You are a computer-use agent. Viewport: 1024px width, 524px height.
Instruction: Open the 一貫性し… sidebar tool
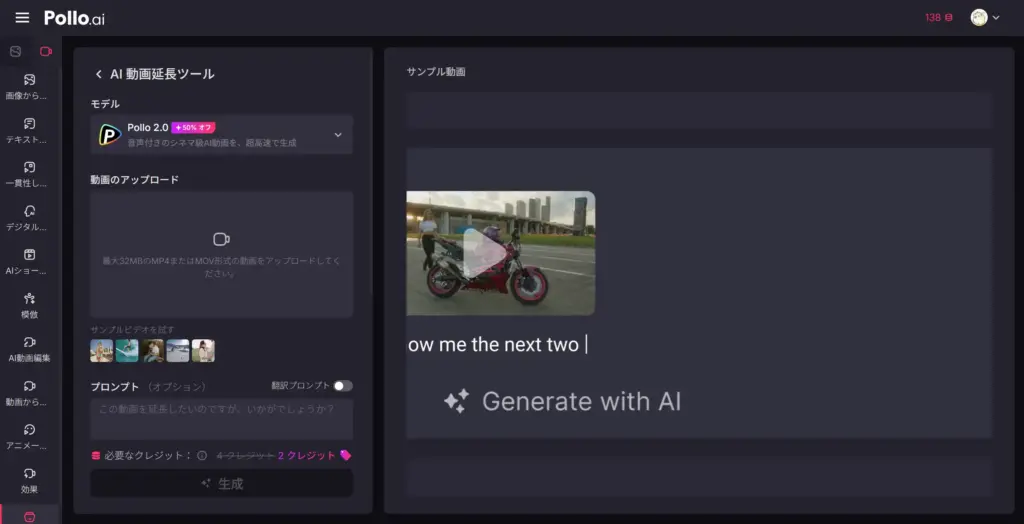point(29,174)
